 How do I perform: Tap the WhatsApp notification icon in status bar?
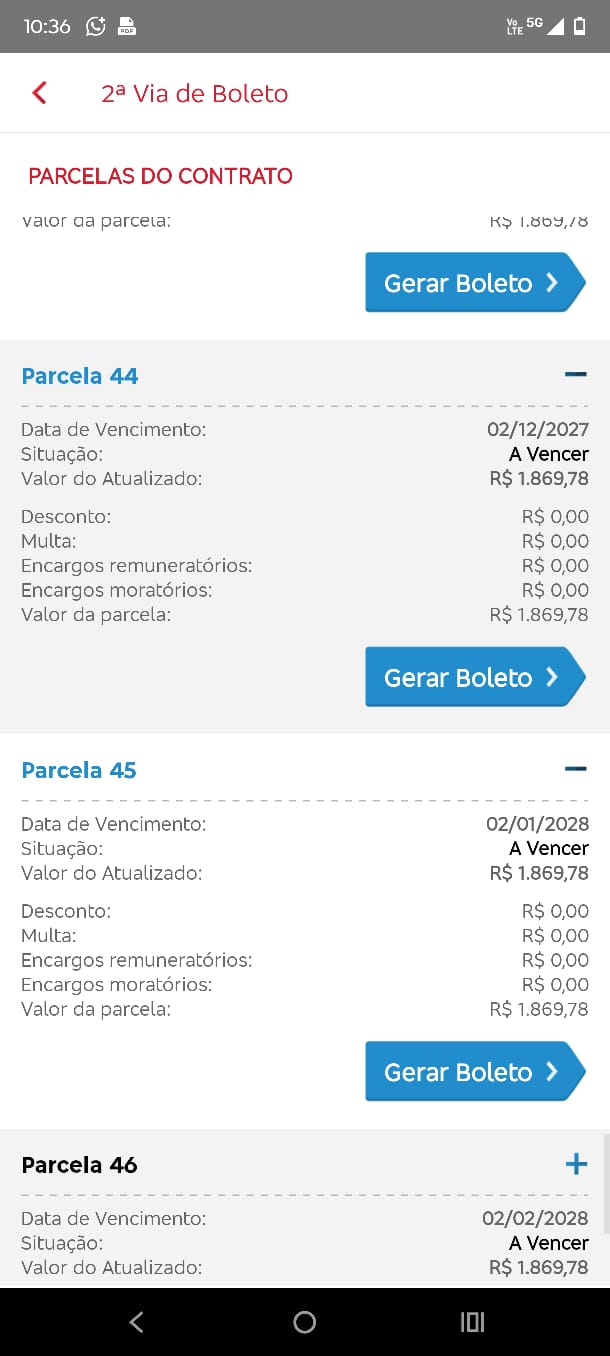click(x=96, y=27)
